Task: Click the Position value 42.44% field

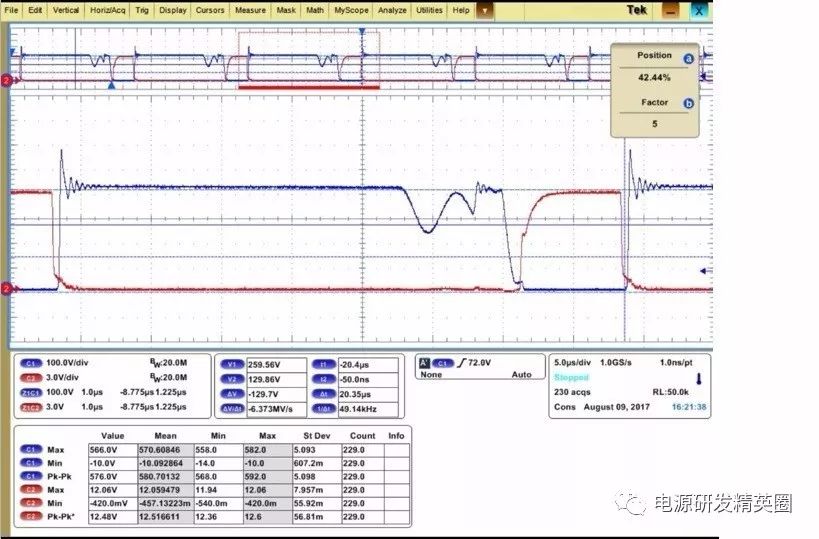Action: coord(654,76)
